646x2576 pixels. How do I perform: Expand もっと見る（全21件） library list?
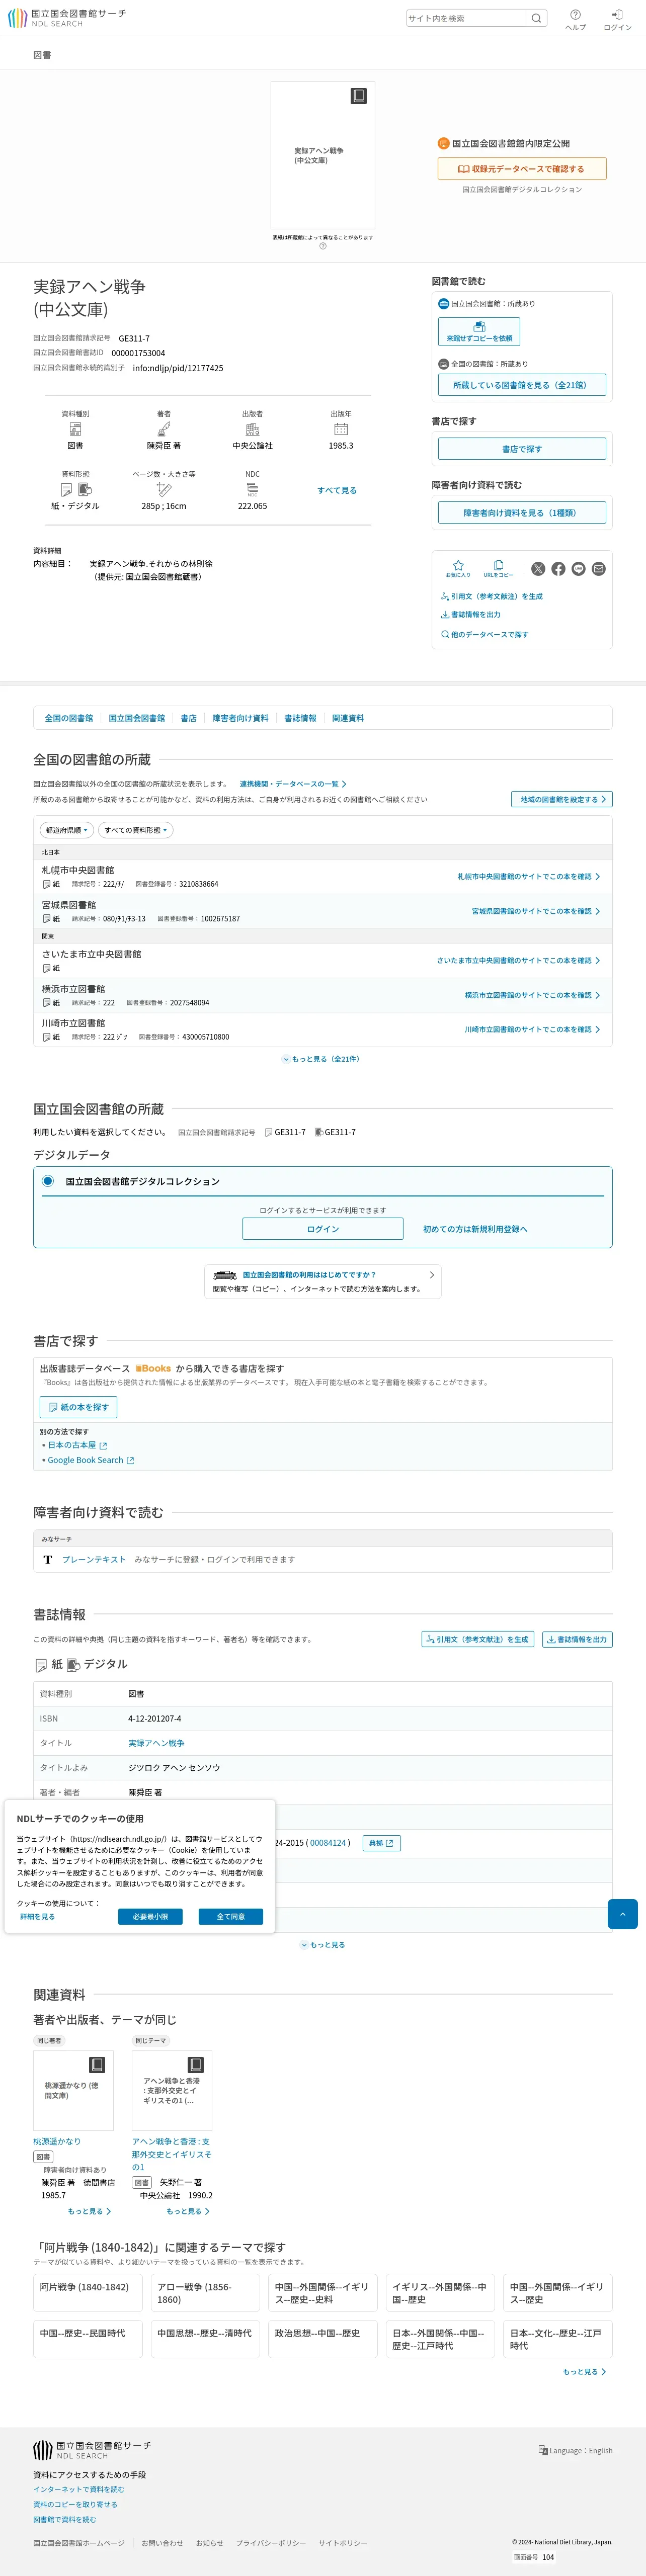(321, 1059)
